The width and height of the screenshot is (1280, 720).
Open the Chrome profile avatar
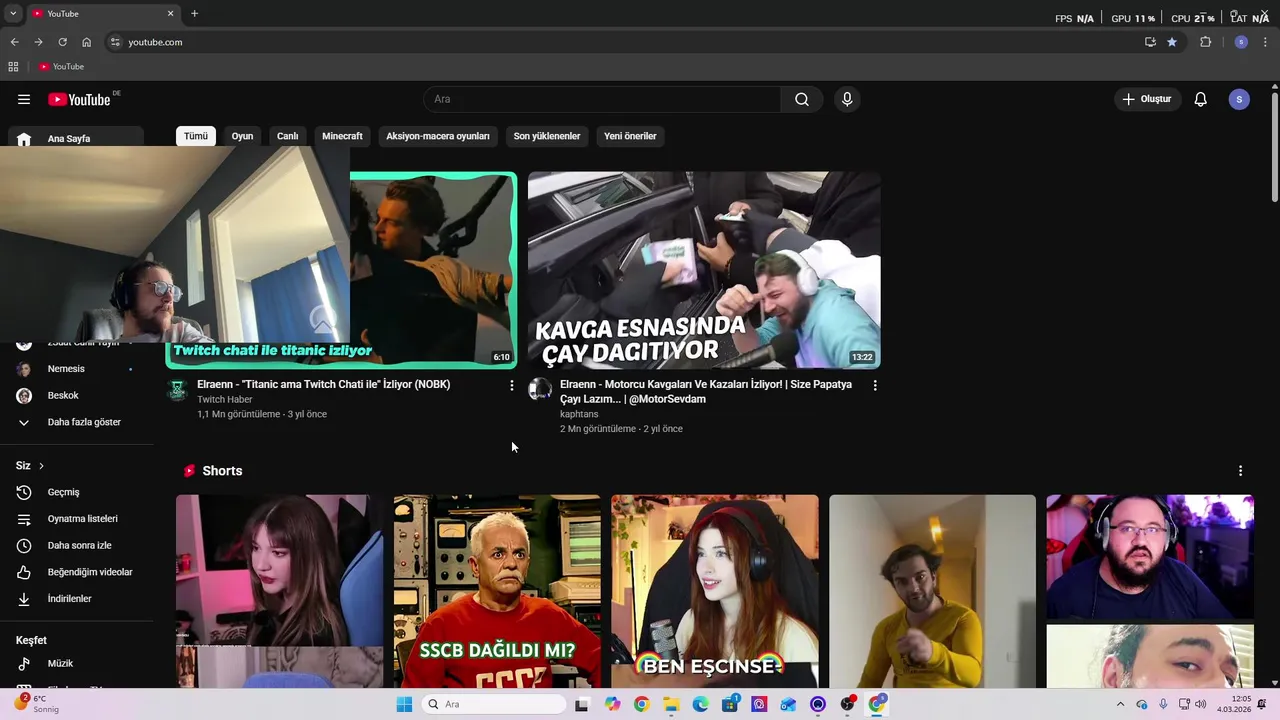(1241, 42)
